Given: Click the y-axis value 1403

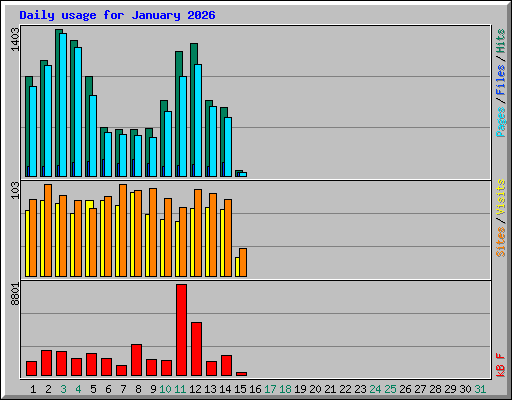Looking at the screenshot, I should tap(15, 40).
